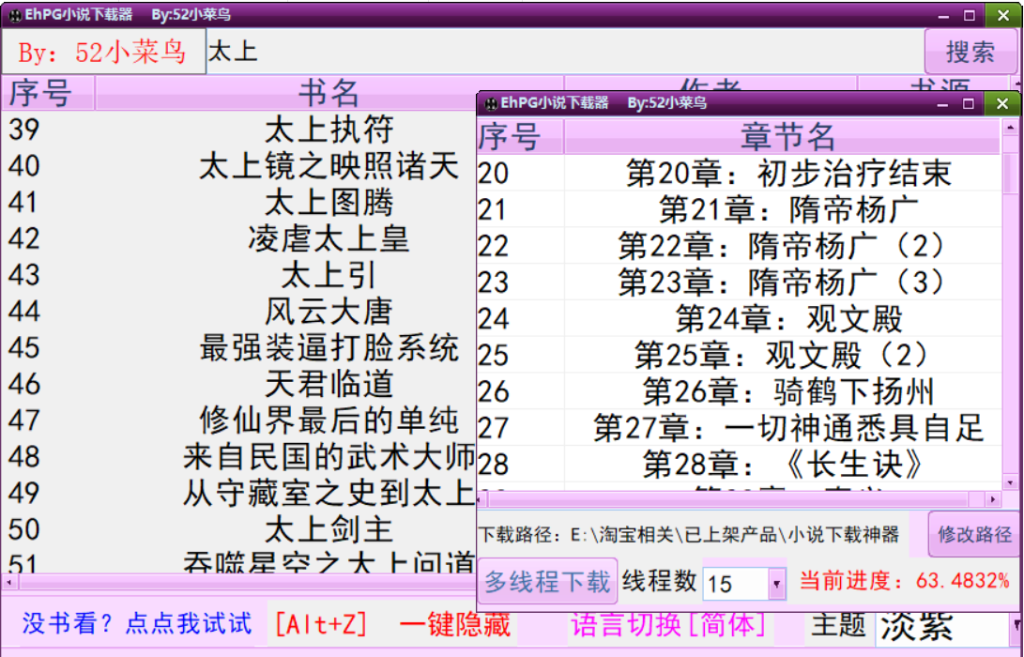Maximize the chapter list window
This screenshot has height=657, width=1024.
pos(968,103)
